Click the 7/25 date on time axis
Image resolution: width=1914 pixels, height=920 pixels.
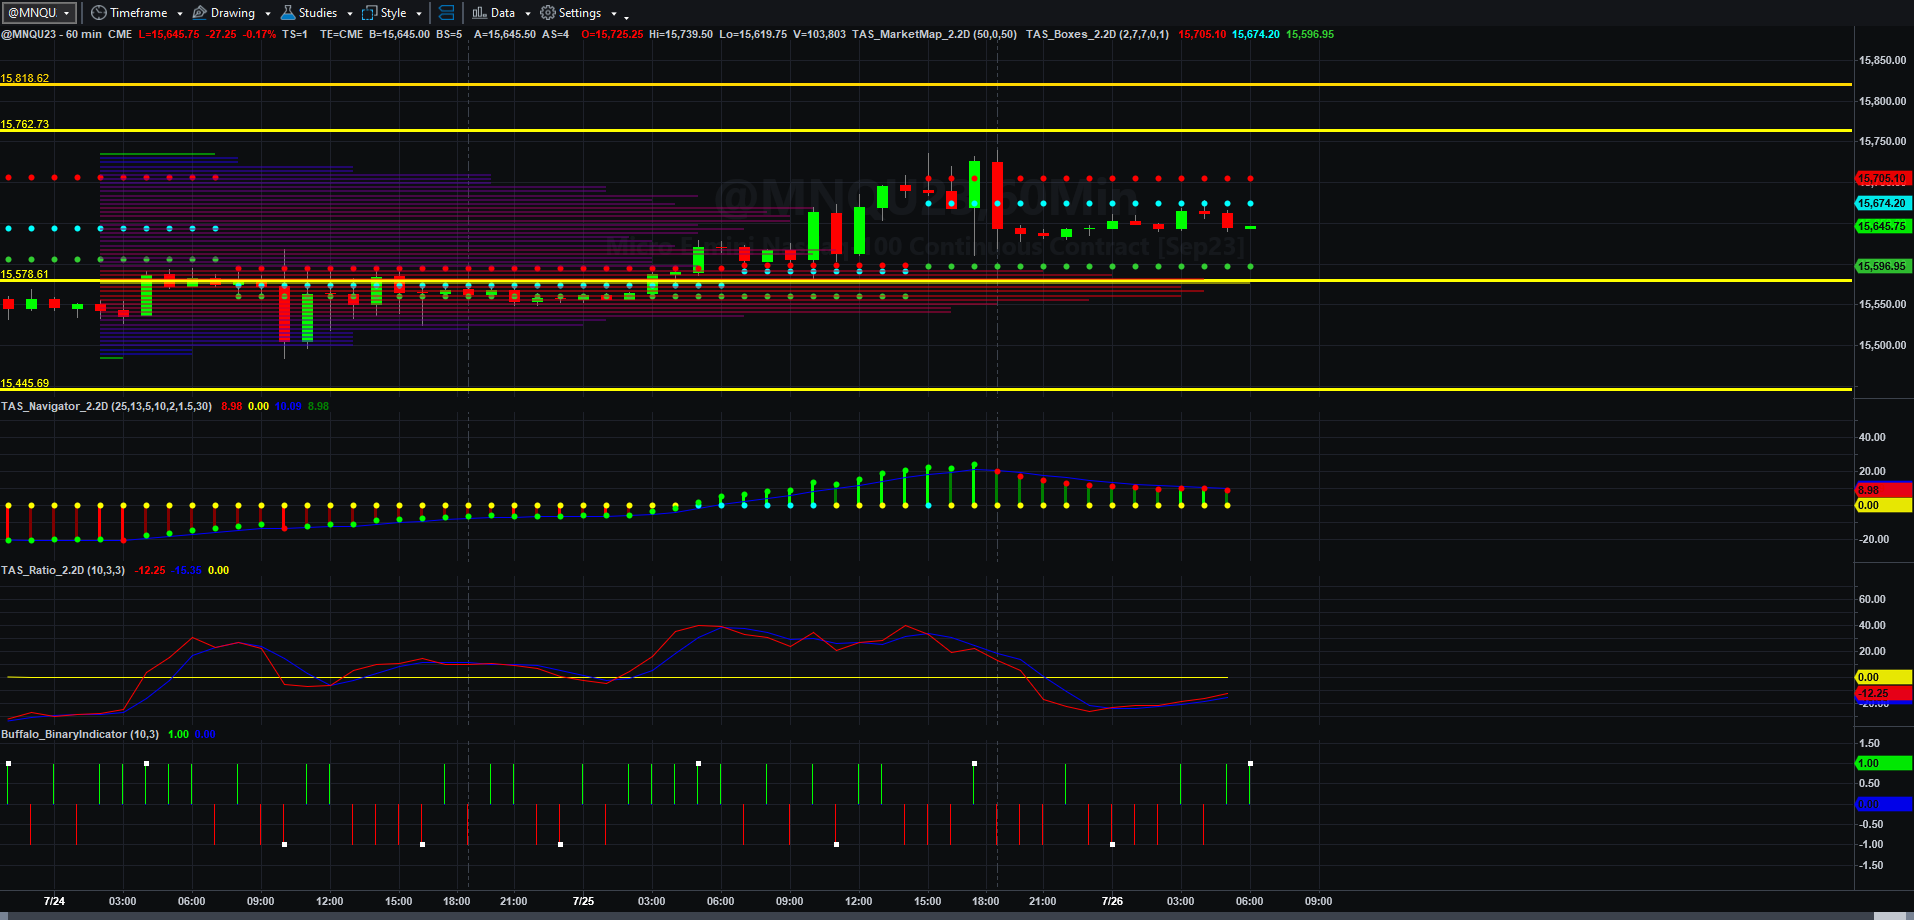click(583, 901)
